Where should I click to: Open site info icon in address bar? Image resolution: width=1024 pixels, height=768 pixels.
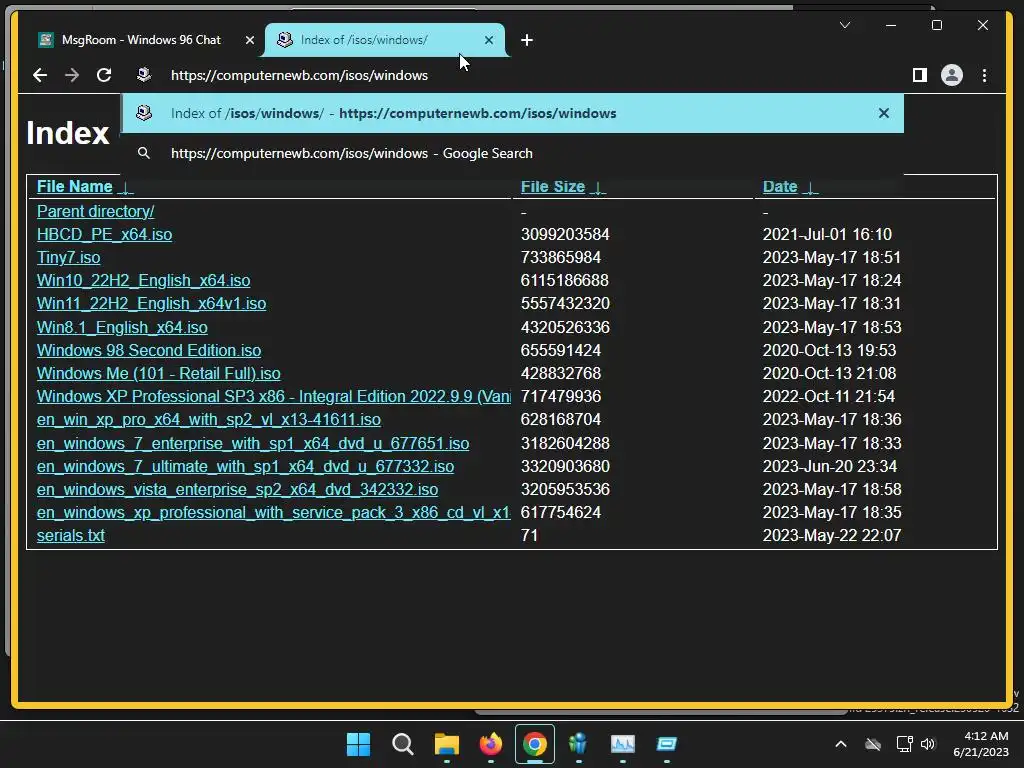click(144, 75)
